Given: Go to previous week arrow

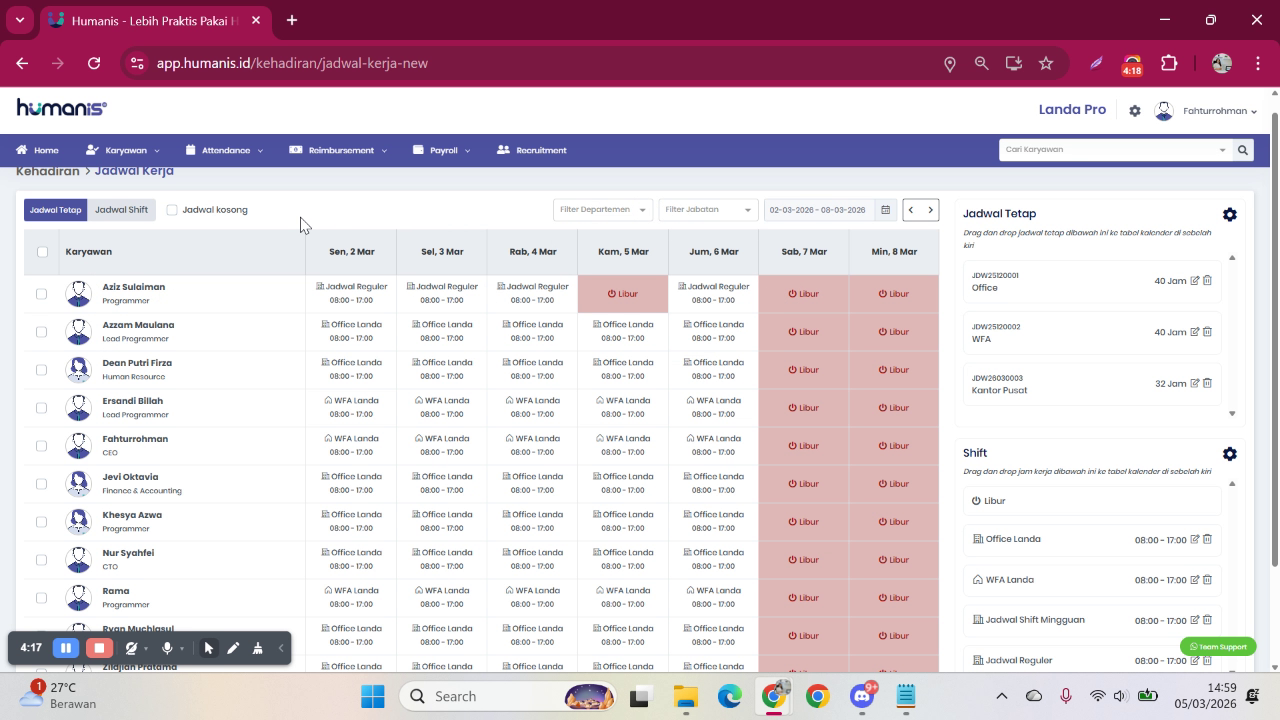Looking at the screenshot, I should click(911, 210).
